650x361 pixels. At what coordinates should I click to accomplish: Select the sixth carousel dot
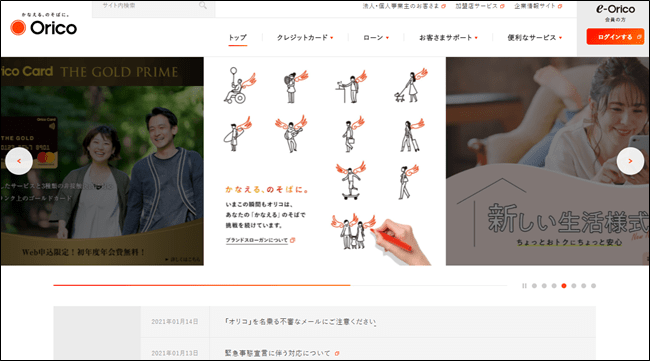584,286
